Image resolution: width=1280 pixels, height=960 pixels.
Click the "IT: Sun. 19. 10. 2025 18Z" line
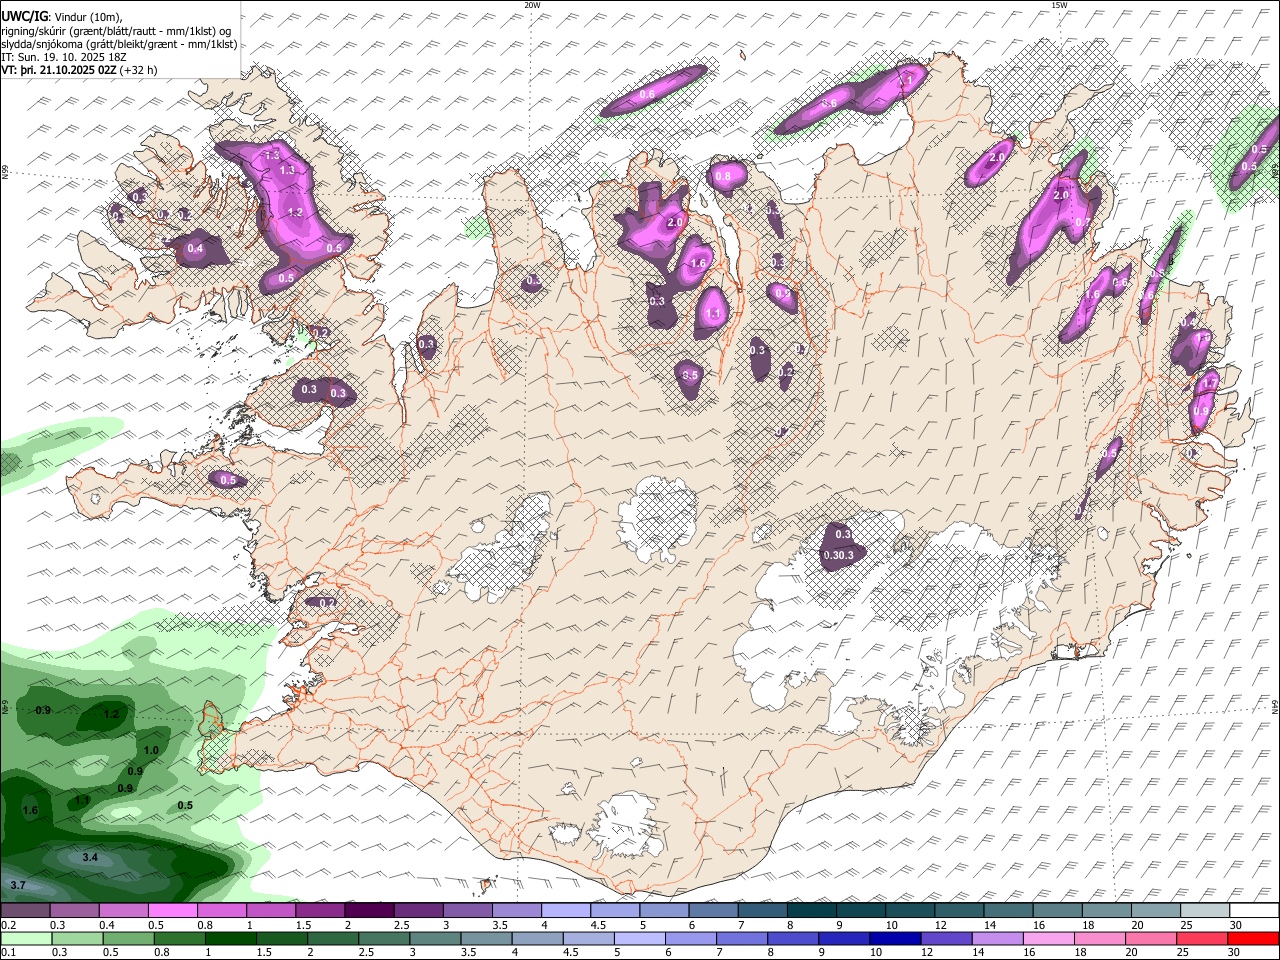tap(64, 57)
